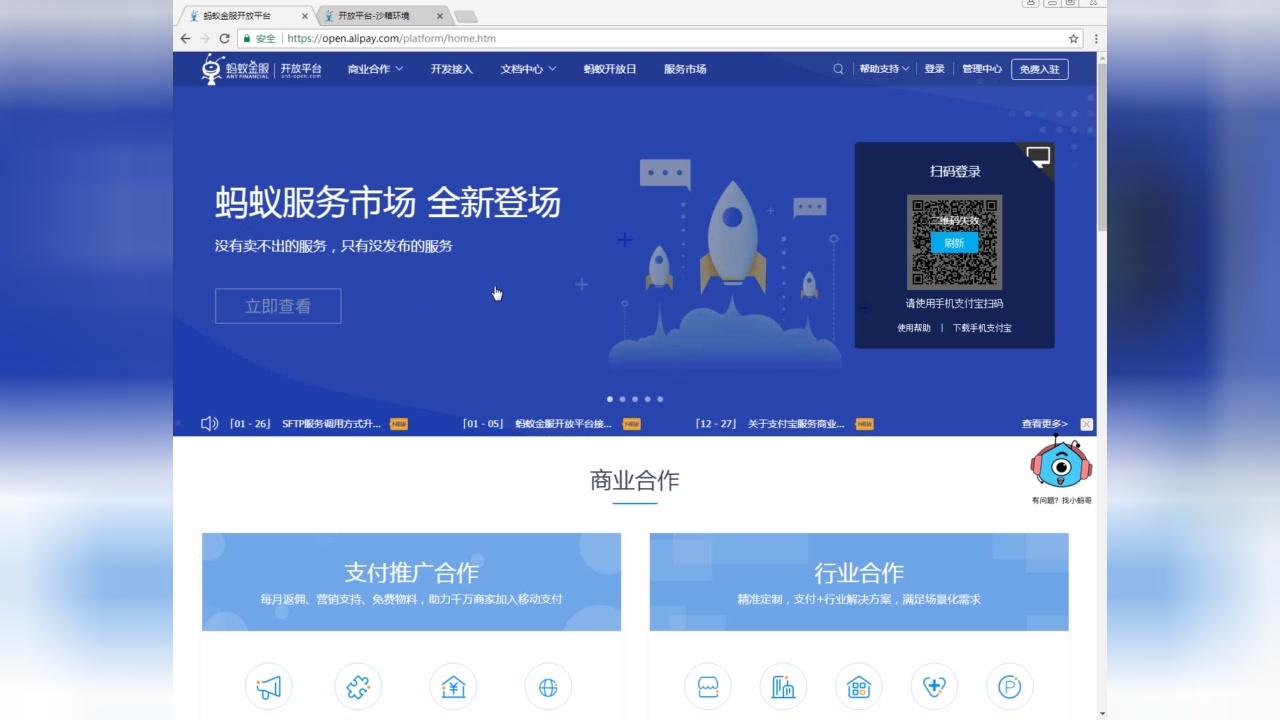1280x720 pixels.
Task: Close the 蚂蚁金服开放平台 browser tab
Action: coord(305,16)
